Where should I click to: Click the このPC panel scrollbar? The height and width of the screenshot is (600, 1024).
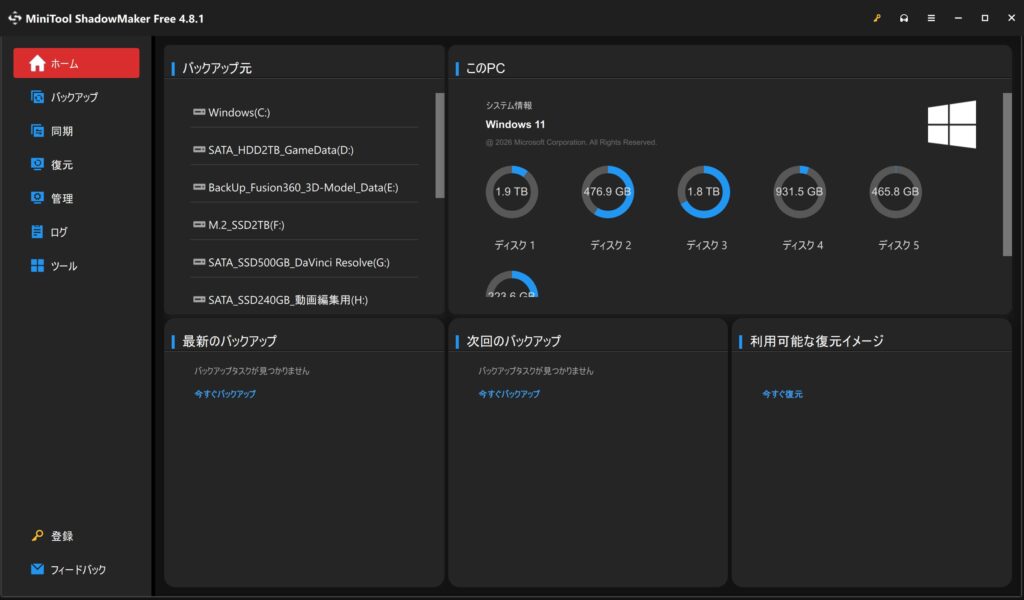[1007, 174]
